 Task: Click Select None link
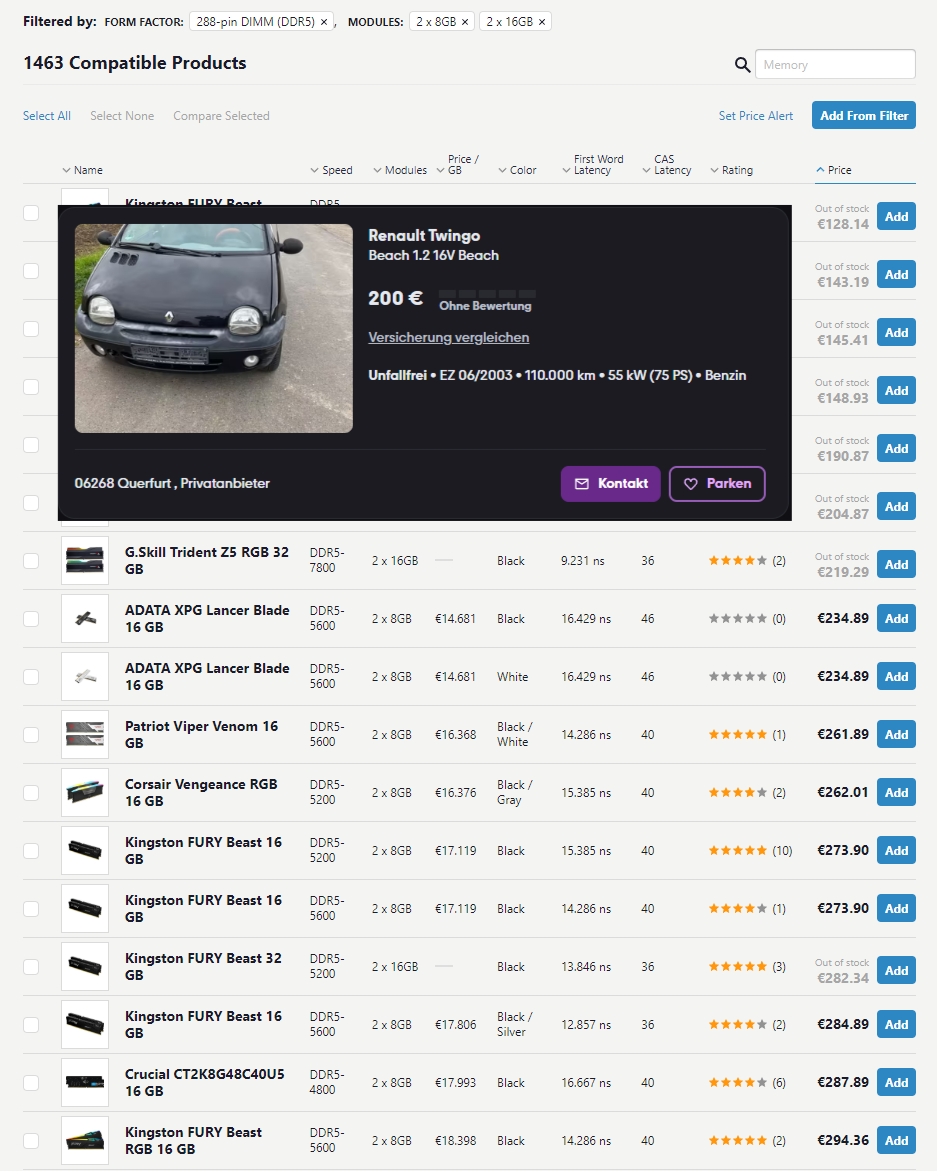(122, 116)
